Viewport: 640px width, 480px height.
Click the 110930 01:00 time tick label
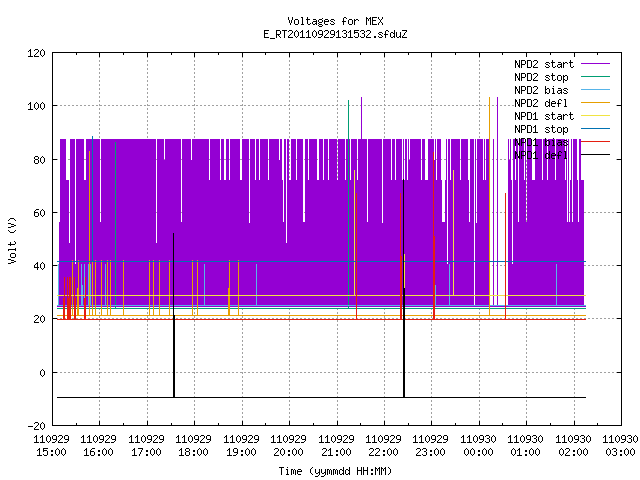[525, 446]
